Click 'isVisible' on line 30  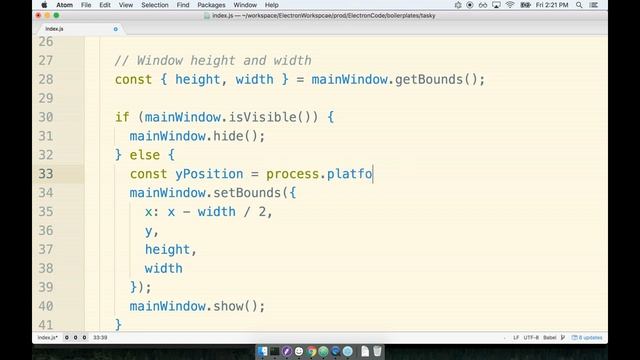[262, 117]
